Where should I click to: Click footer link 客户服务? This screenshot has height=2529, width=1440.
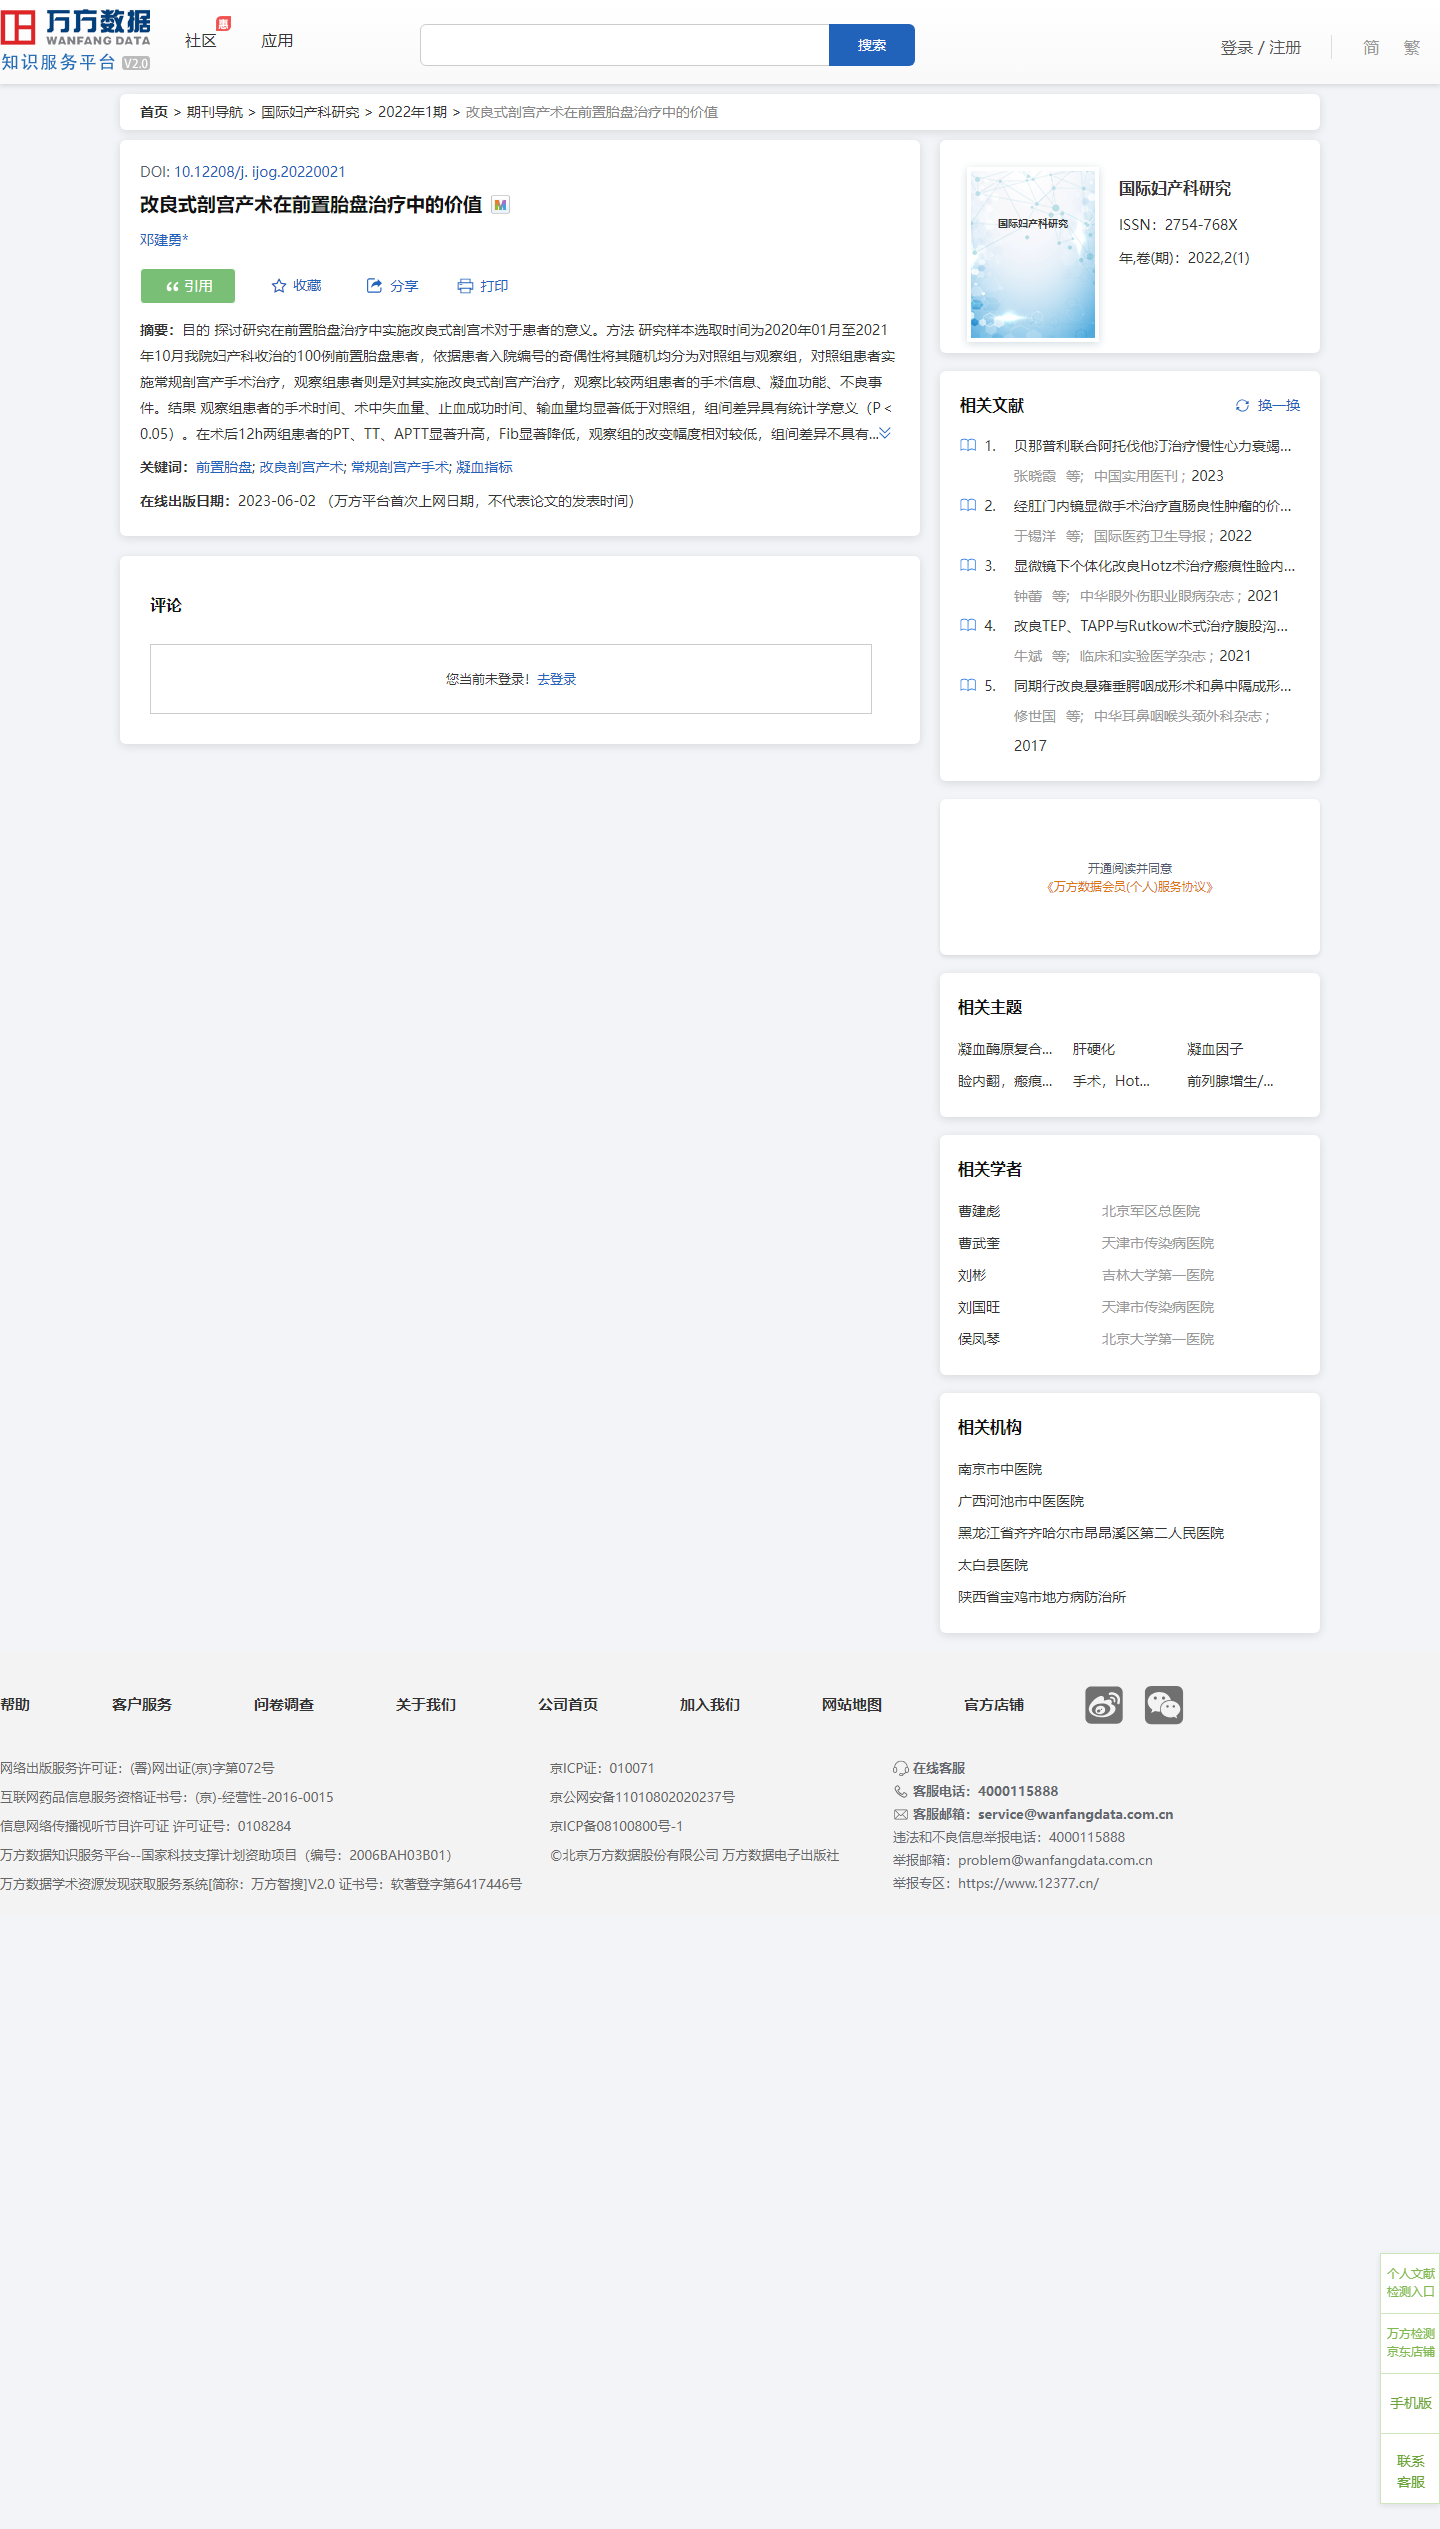142,1704
